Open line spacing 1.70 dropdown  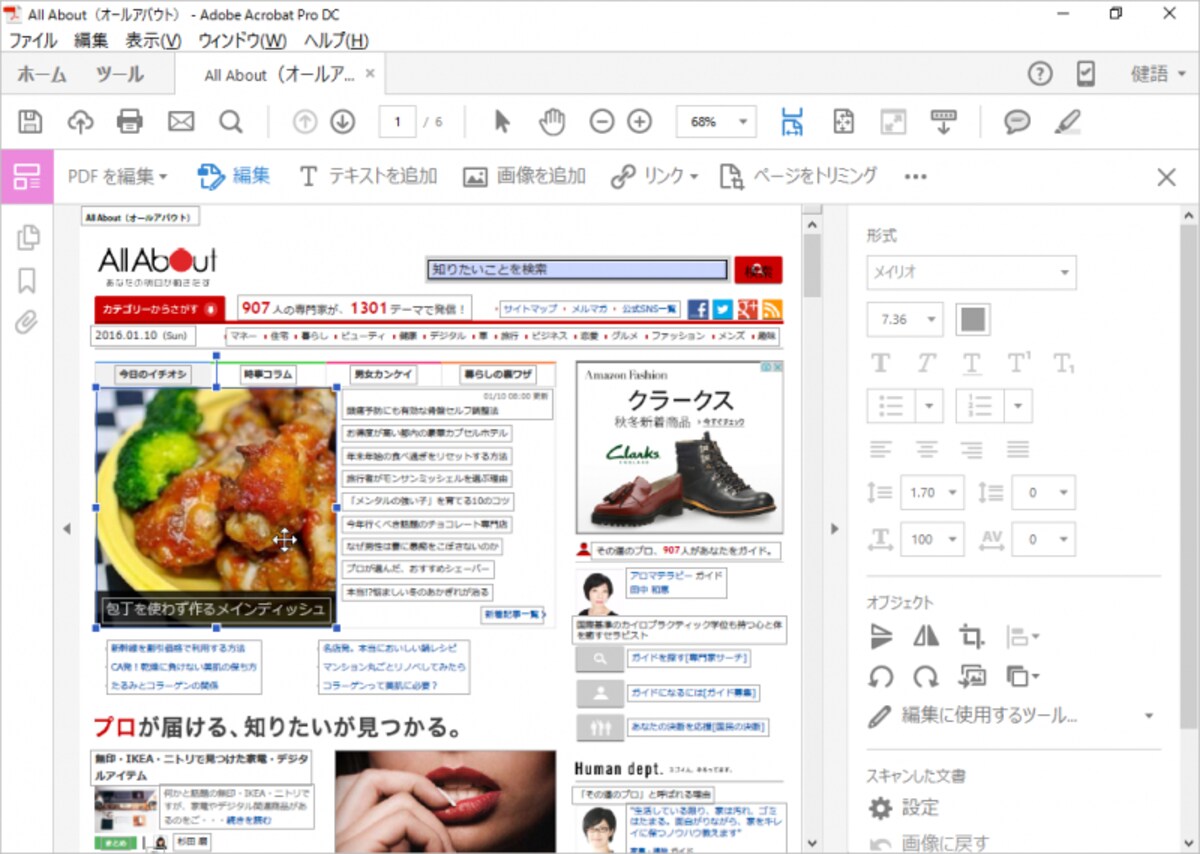(x=932, y=493)
